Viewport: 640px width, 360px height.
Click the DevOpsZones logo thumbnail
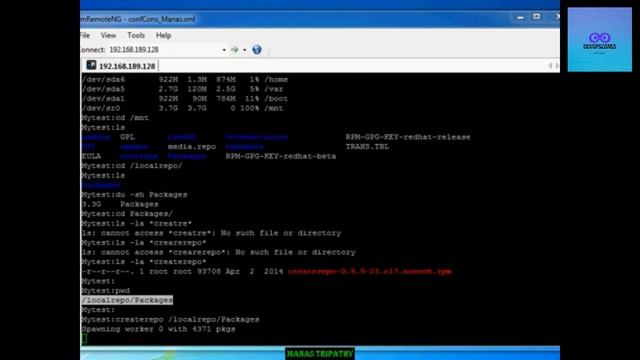click(x=600, y=40)
